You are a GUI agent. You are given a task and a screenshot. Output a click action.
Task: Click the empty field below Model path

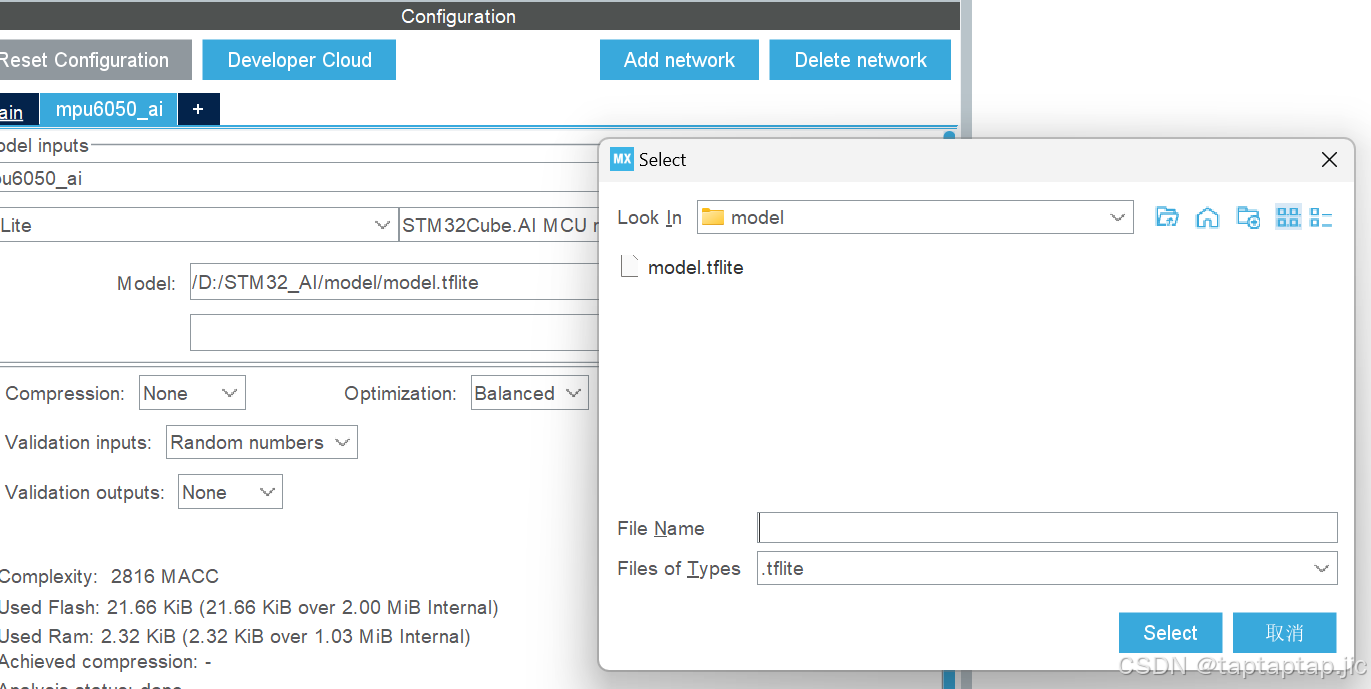[395, 332]
